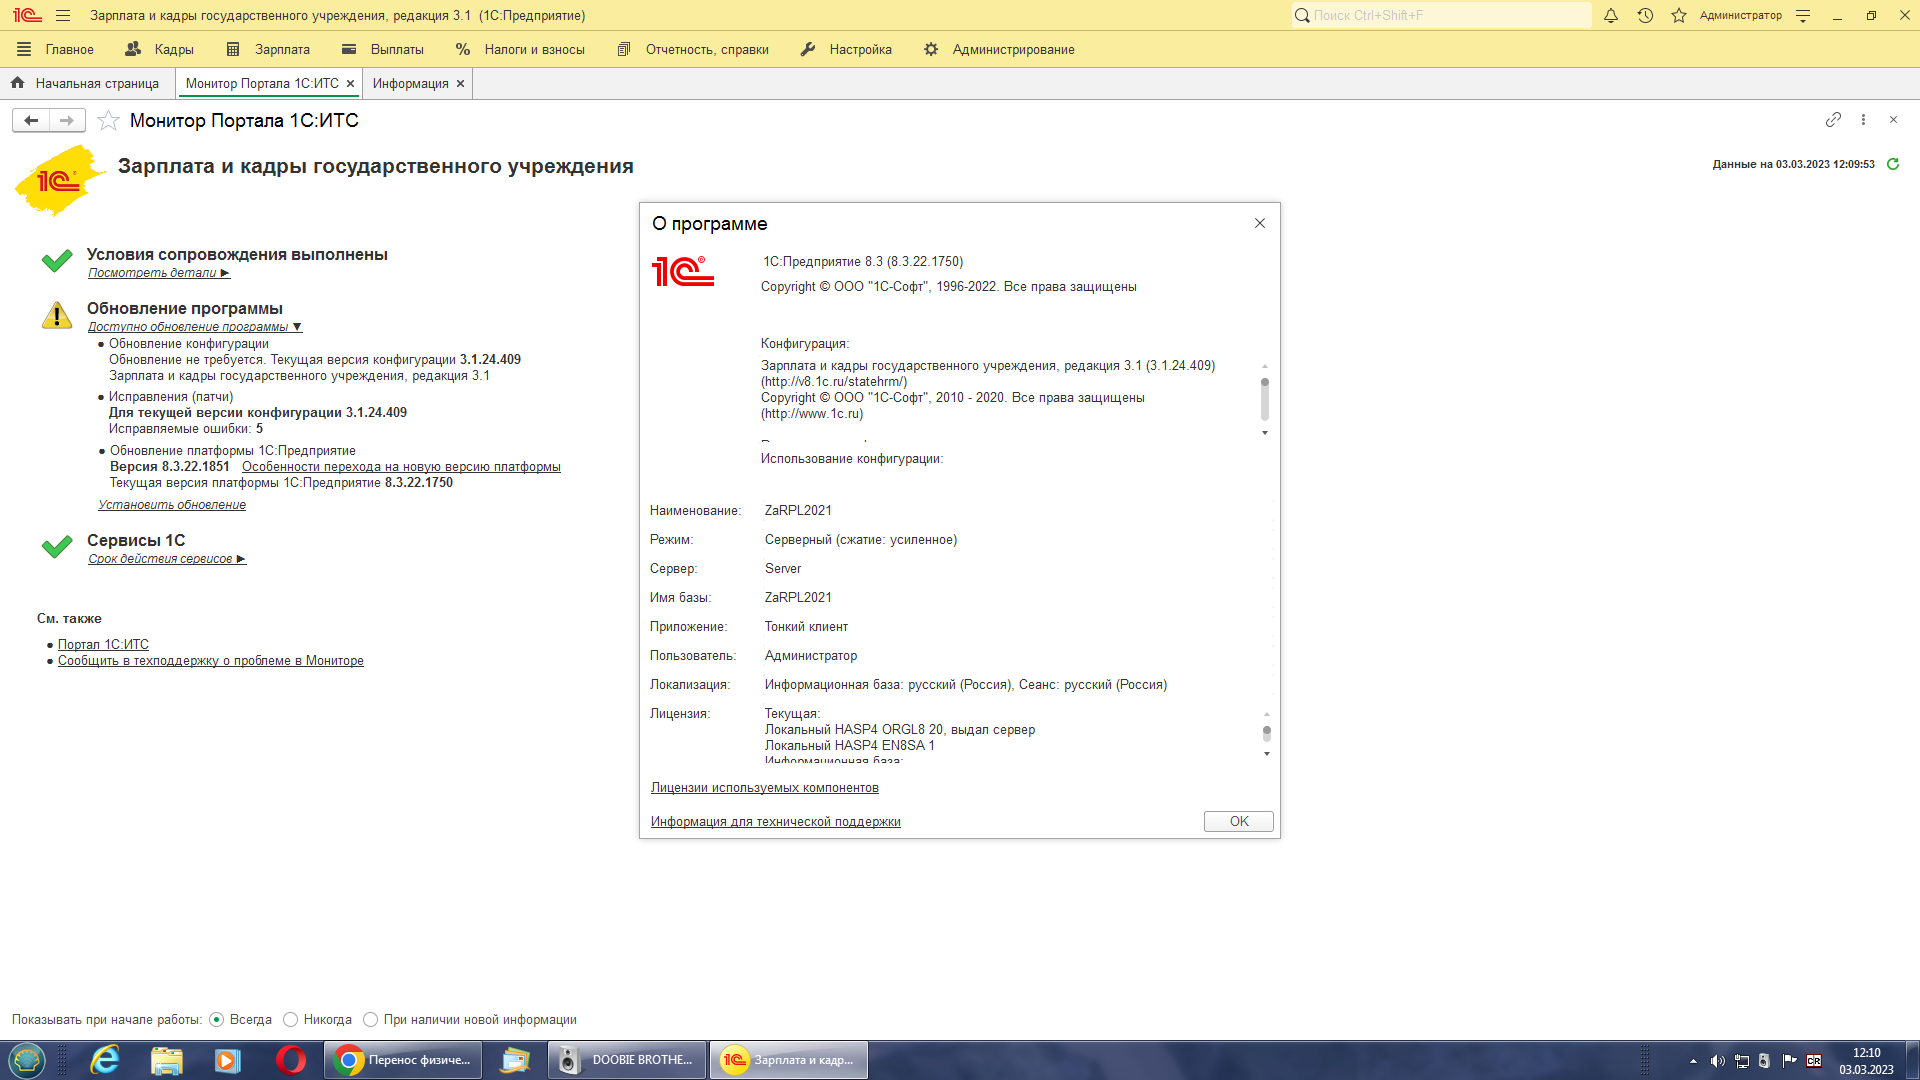Open the Windows Start button
The image size is (1920, 1080).
tap(27, 1060)
